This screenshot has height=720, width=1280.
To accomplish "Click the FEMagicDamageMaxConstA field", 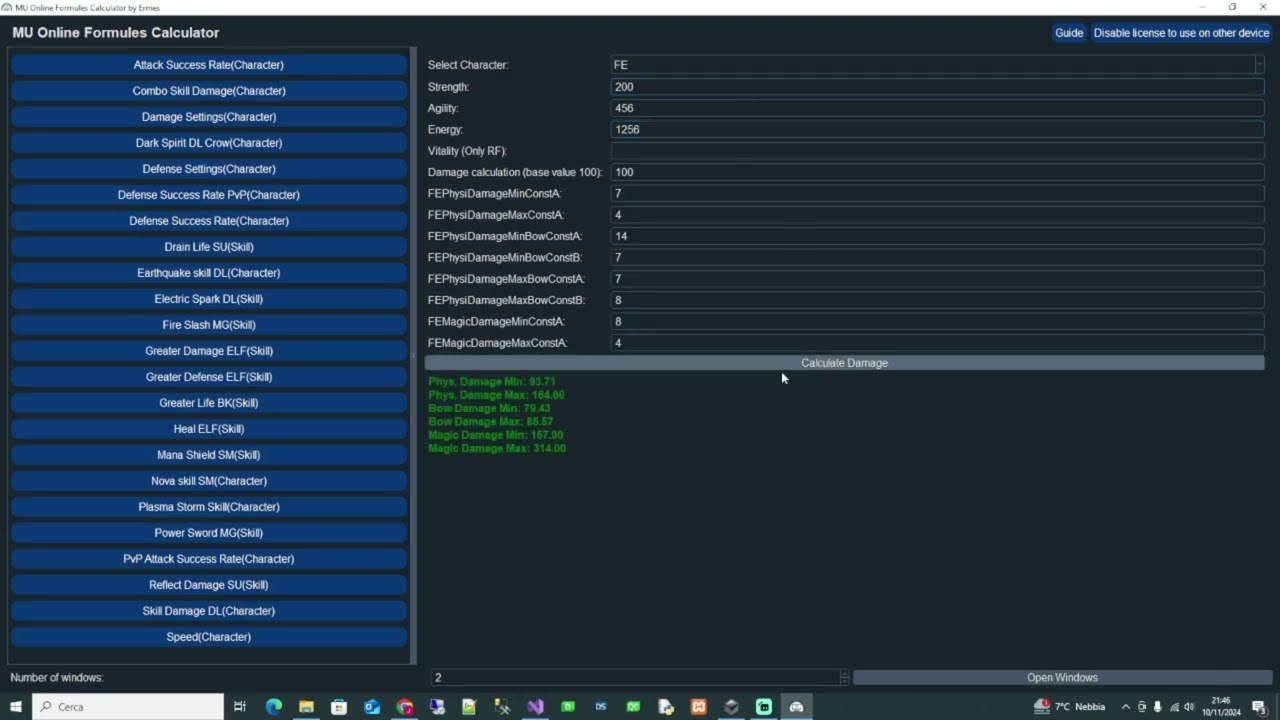I will [937, 343].
